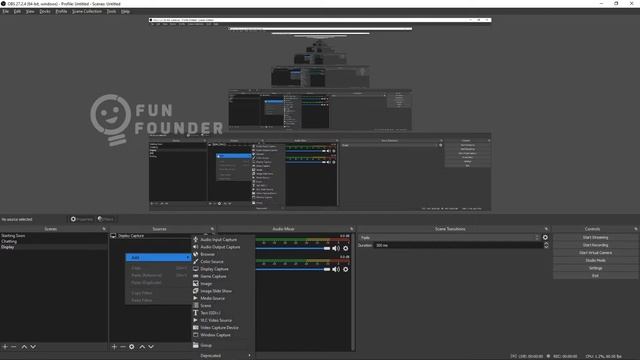
Task: Add a Window Capture source
Action: (x=215, y=335)
